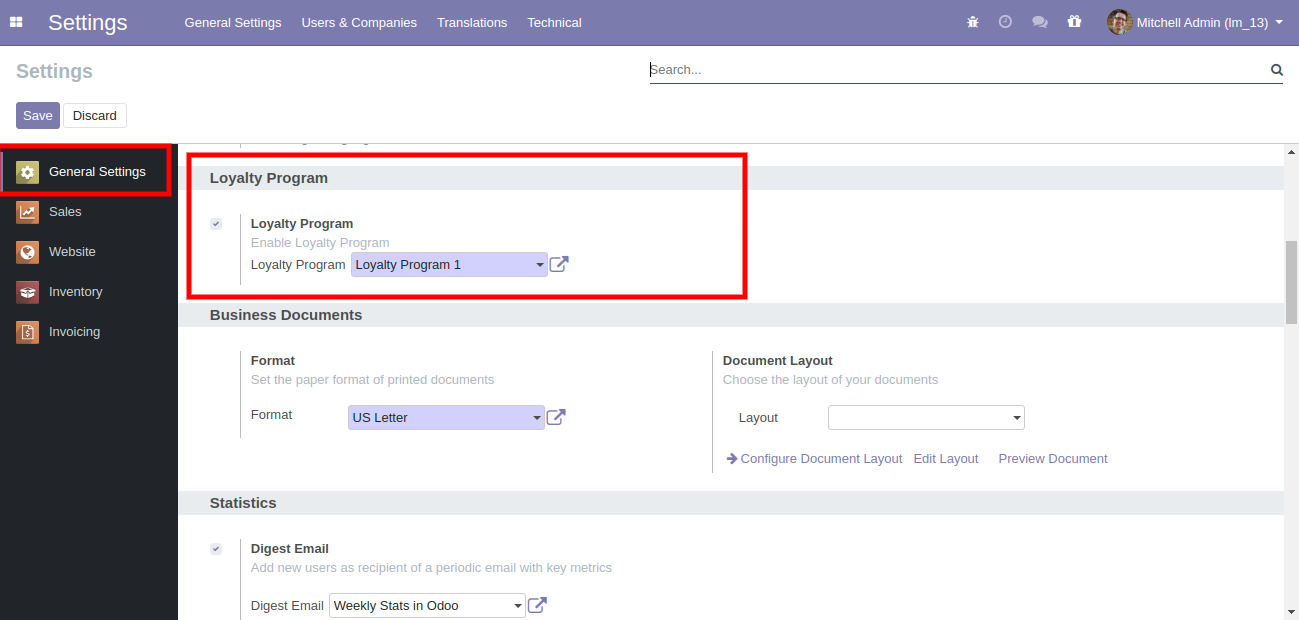Viewport: 1299px width, 620px height.
Task: Open external link for Loyalty Program 1
Action: pyautogui.click(x=559, y=265)
